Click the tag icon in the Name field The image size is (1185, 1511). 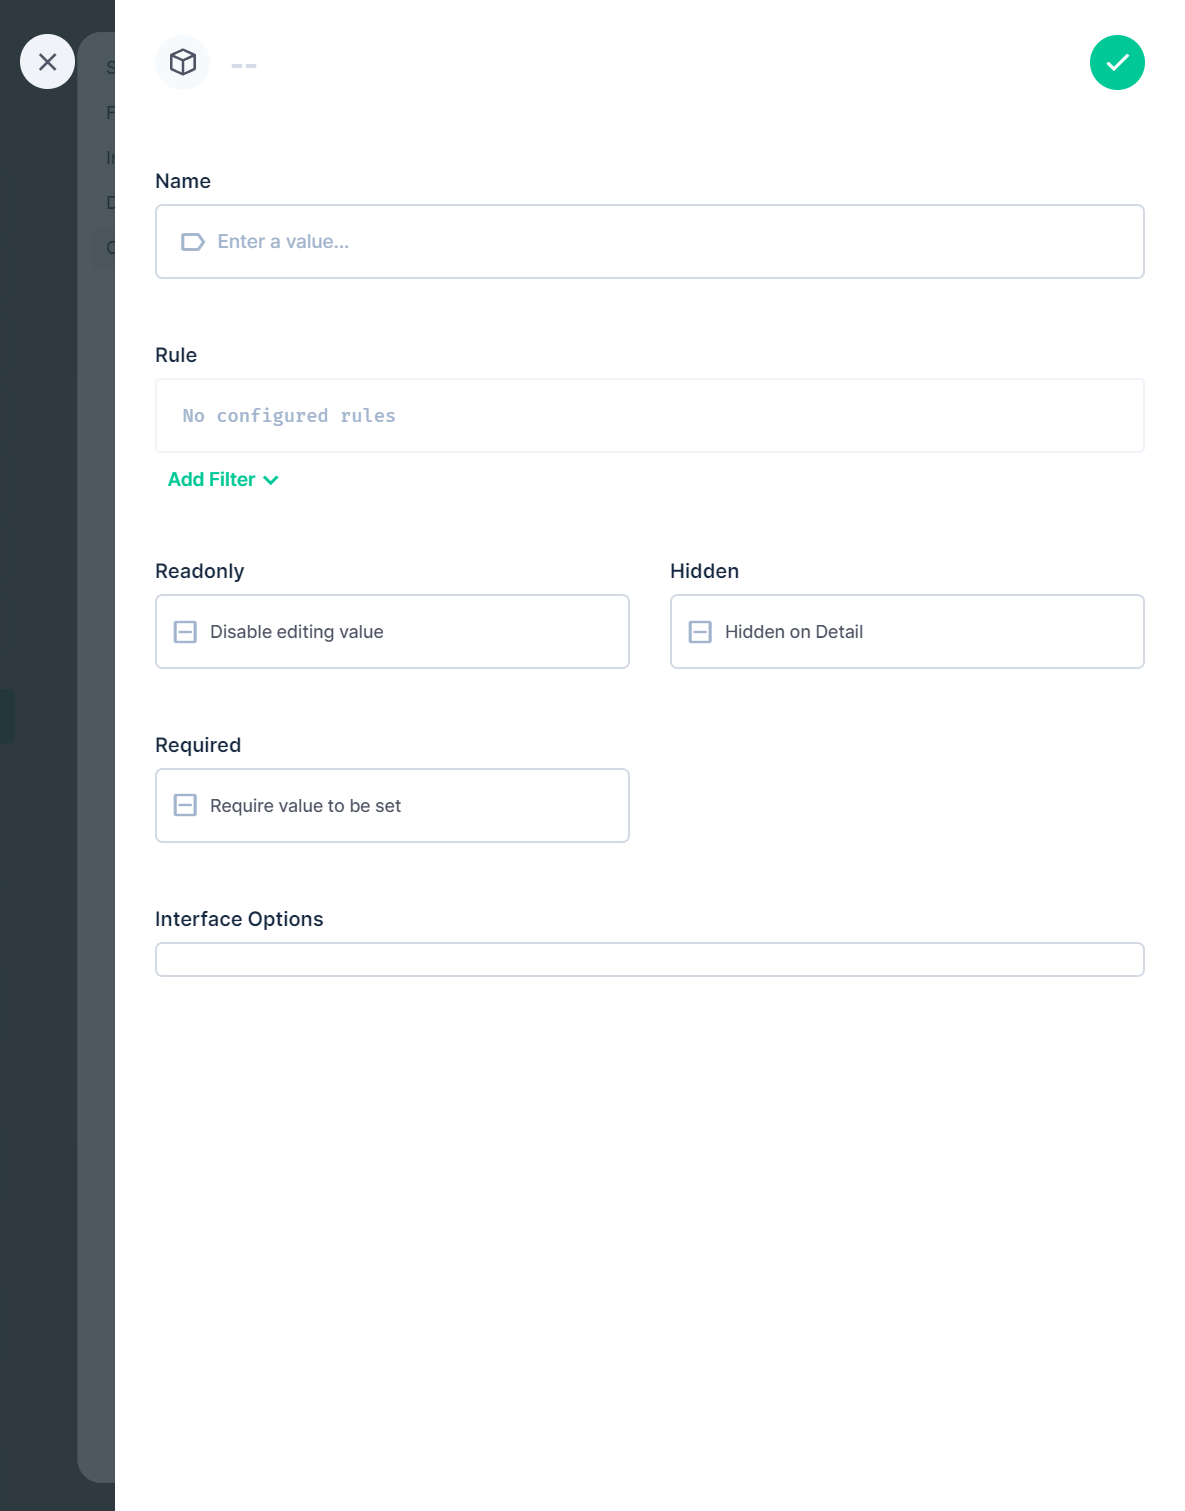click(x=193, y=242)
